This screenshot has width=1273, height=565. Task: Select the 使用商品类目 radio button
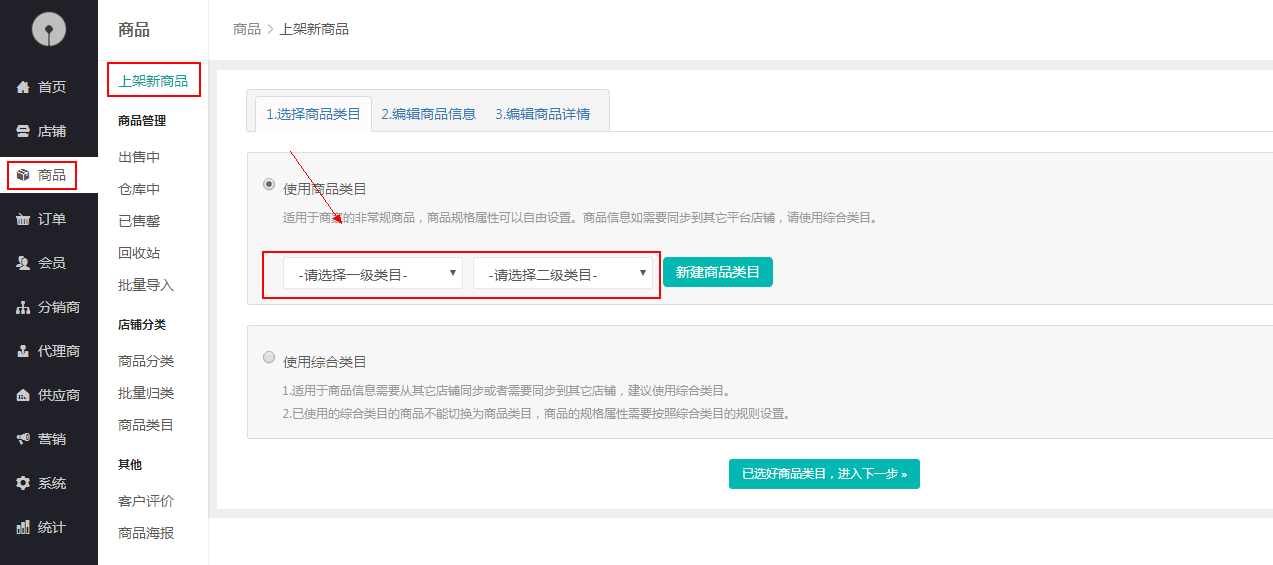tap(269, 184)
